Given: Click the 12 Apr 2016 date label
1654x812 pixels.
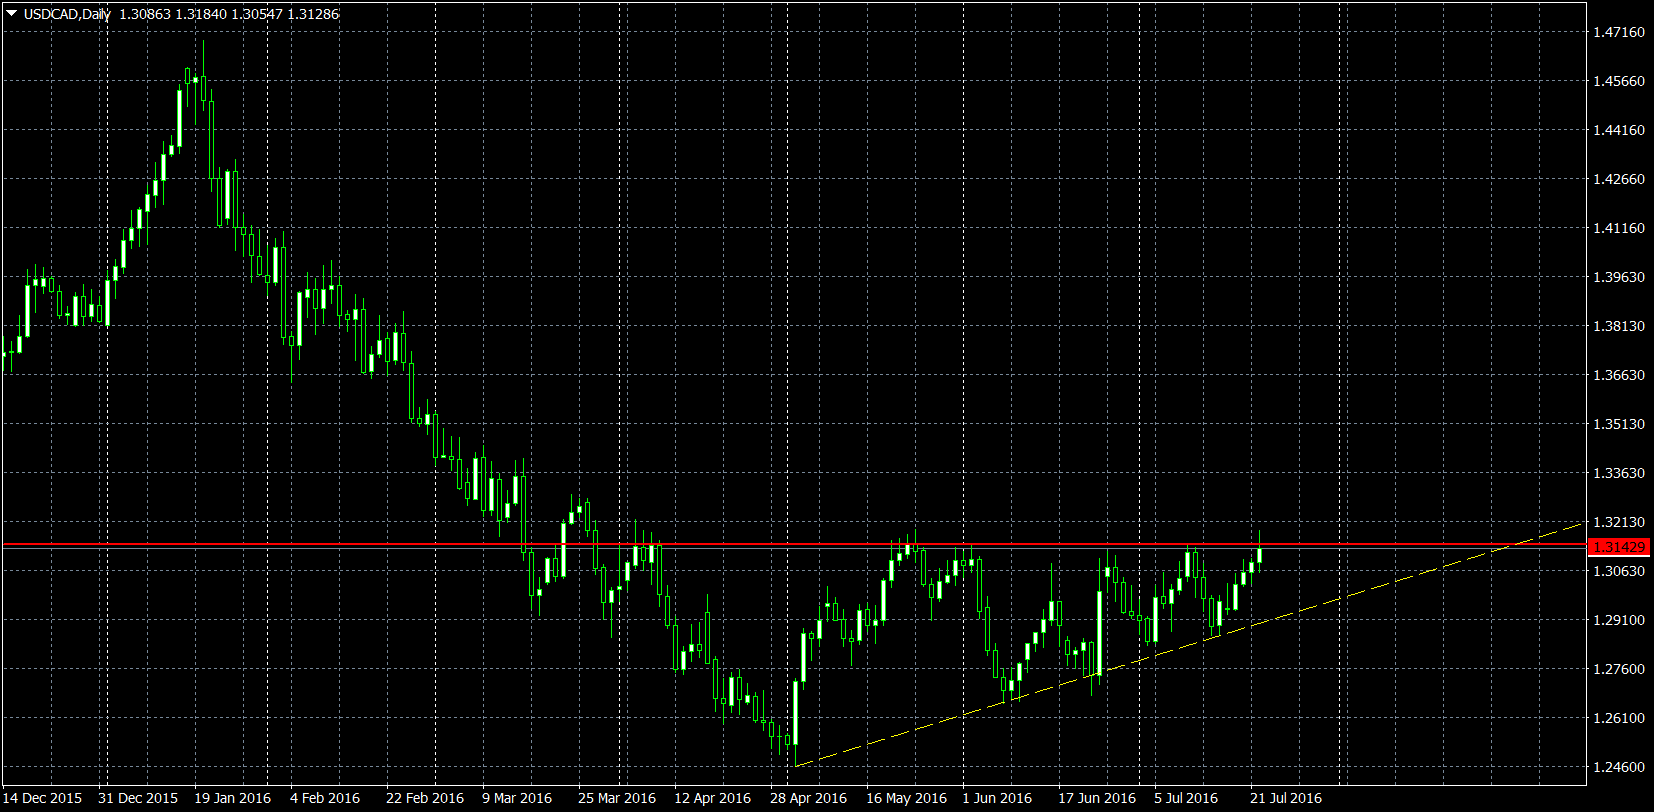Looking at the screenshot, I should point(713,798).
